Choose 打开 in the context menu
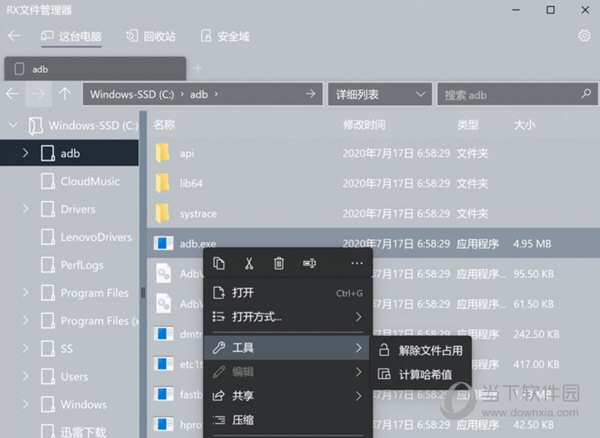 coord(243,293)
